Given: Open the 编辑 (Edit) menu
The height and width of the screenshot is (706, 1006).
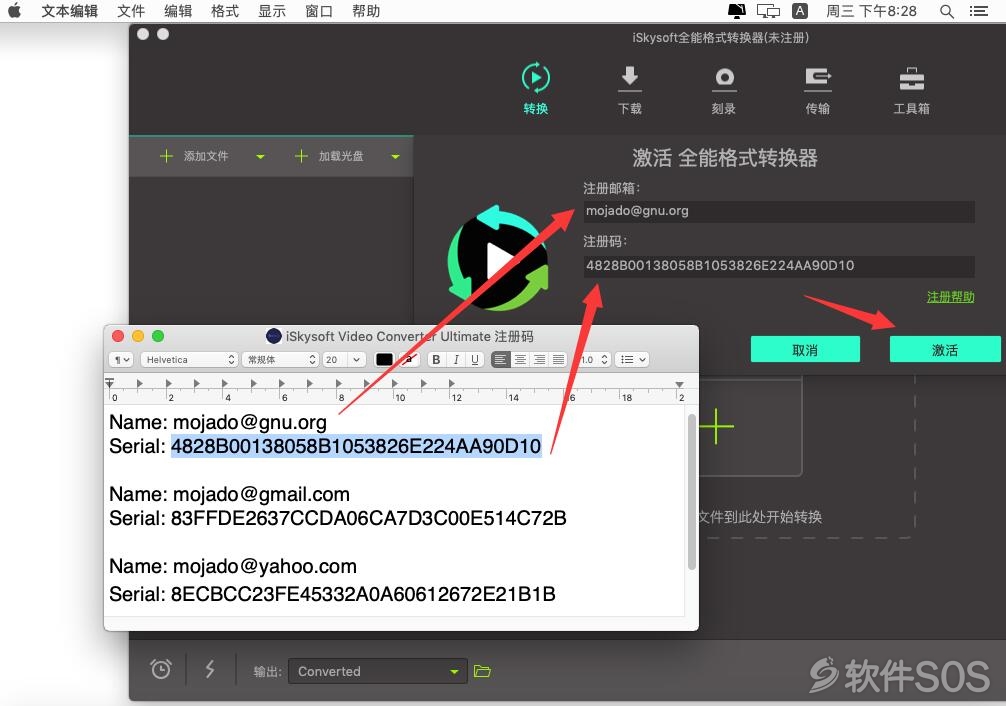Looking at the screenshot, I should [178, 11].
